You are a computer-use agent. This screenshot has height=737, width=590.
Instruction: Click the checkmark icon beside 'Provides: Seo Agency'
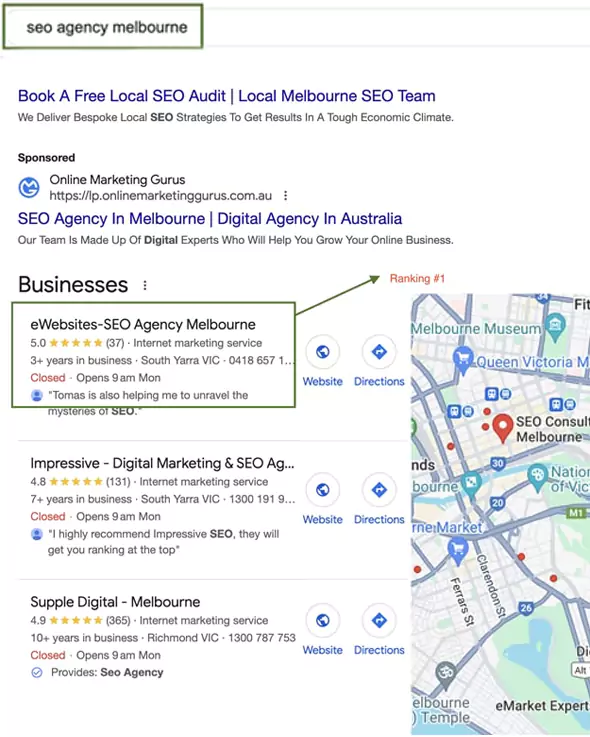coord(37,673)
